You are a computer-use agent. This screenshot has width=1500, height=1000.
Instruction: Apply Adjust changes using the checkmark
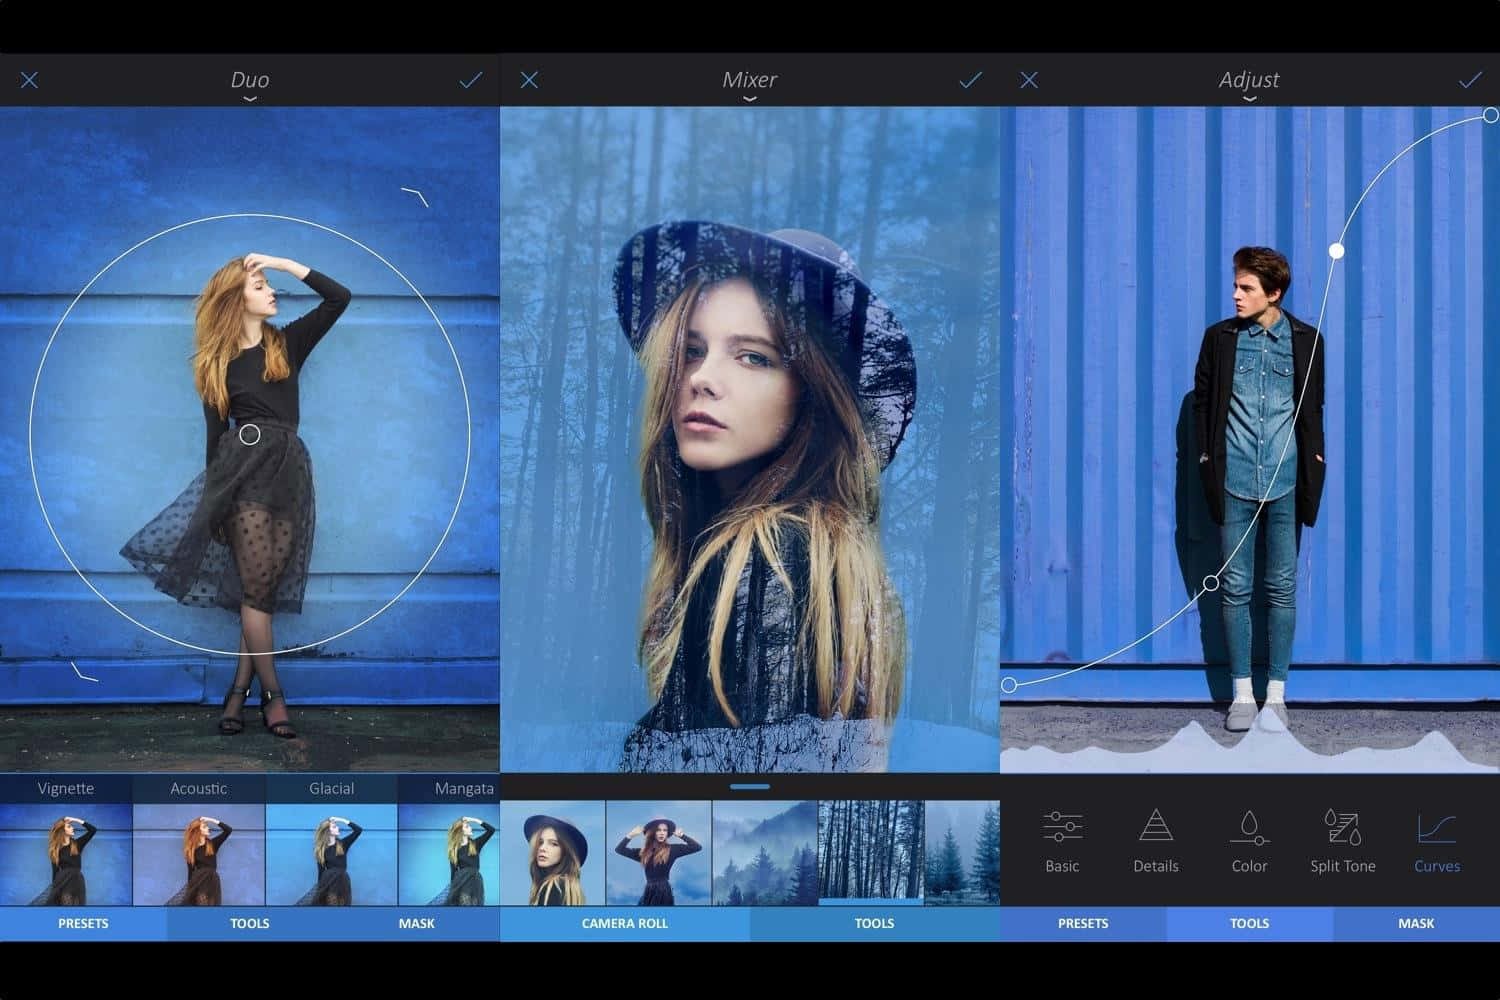pyautogui.click(x=1469, y=80)
